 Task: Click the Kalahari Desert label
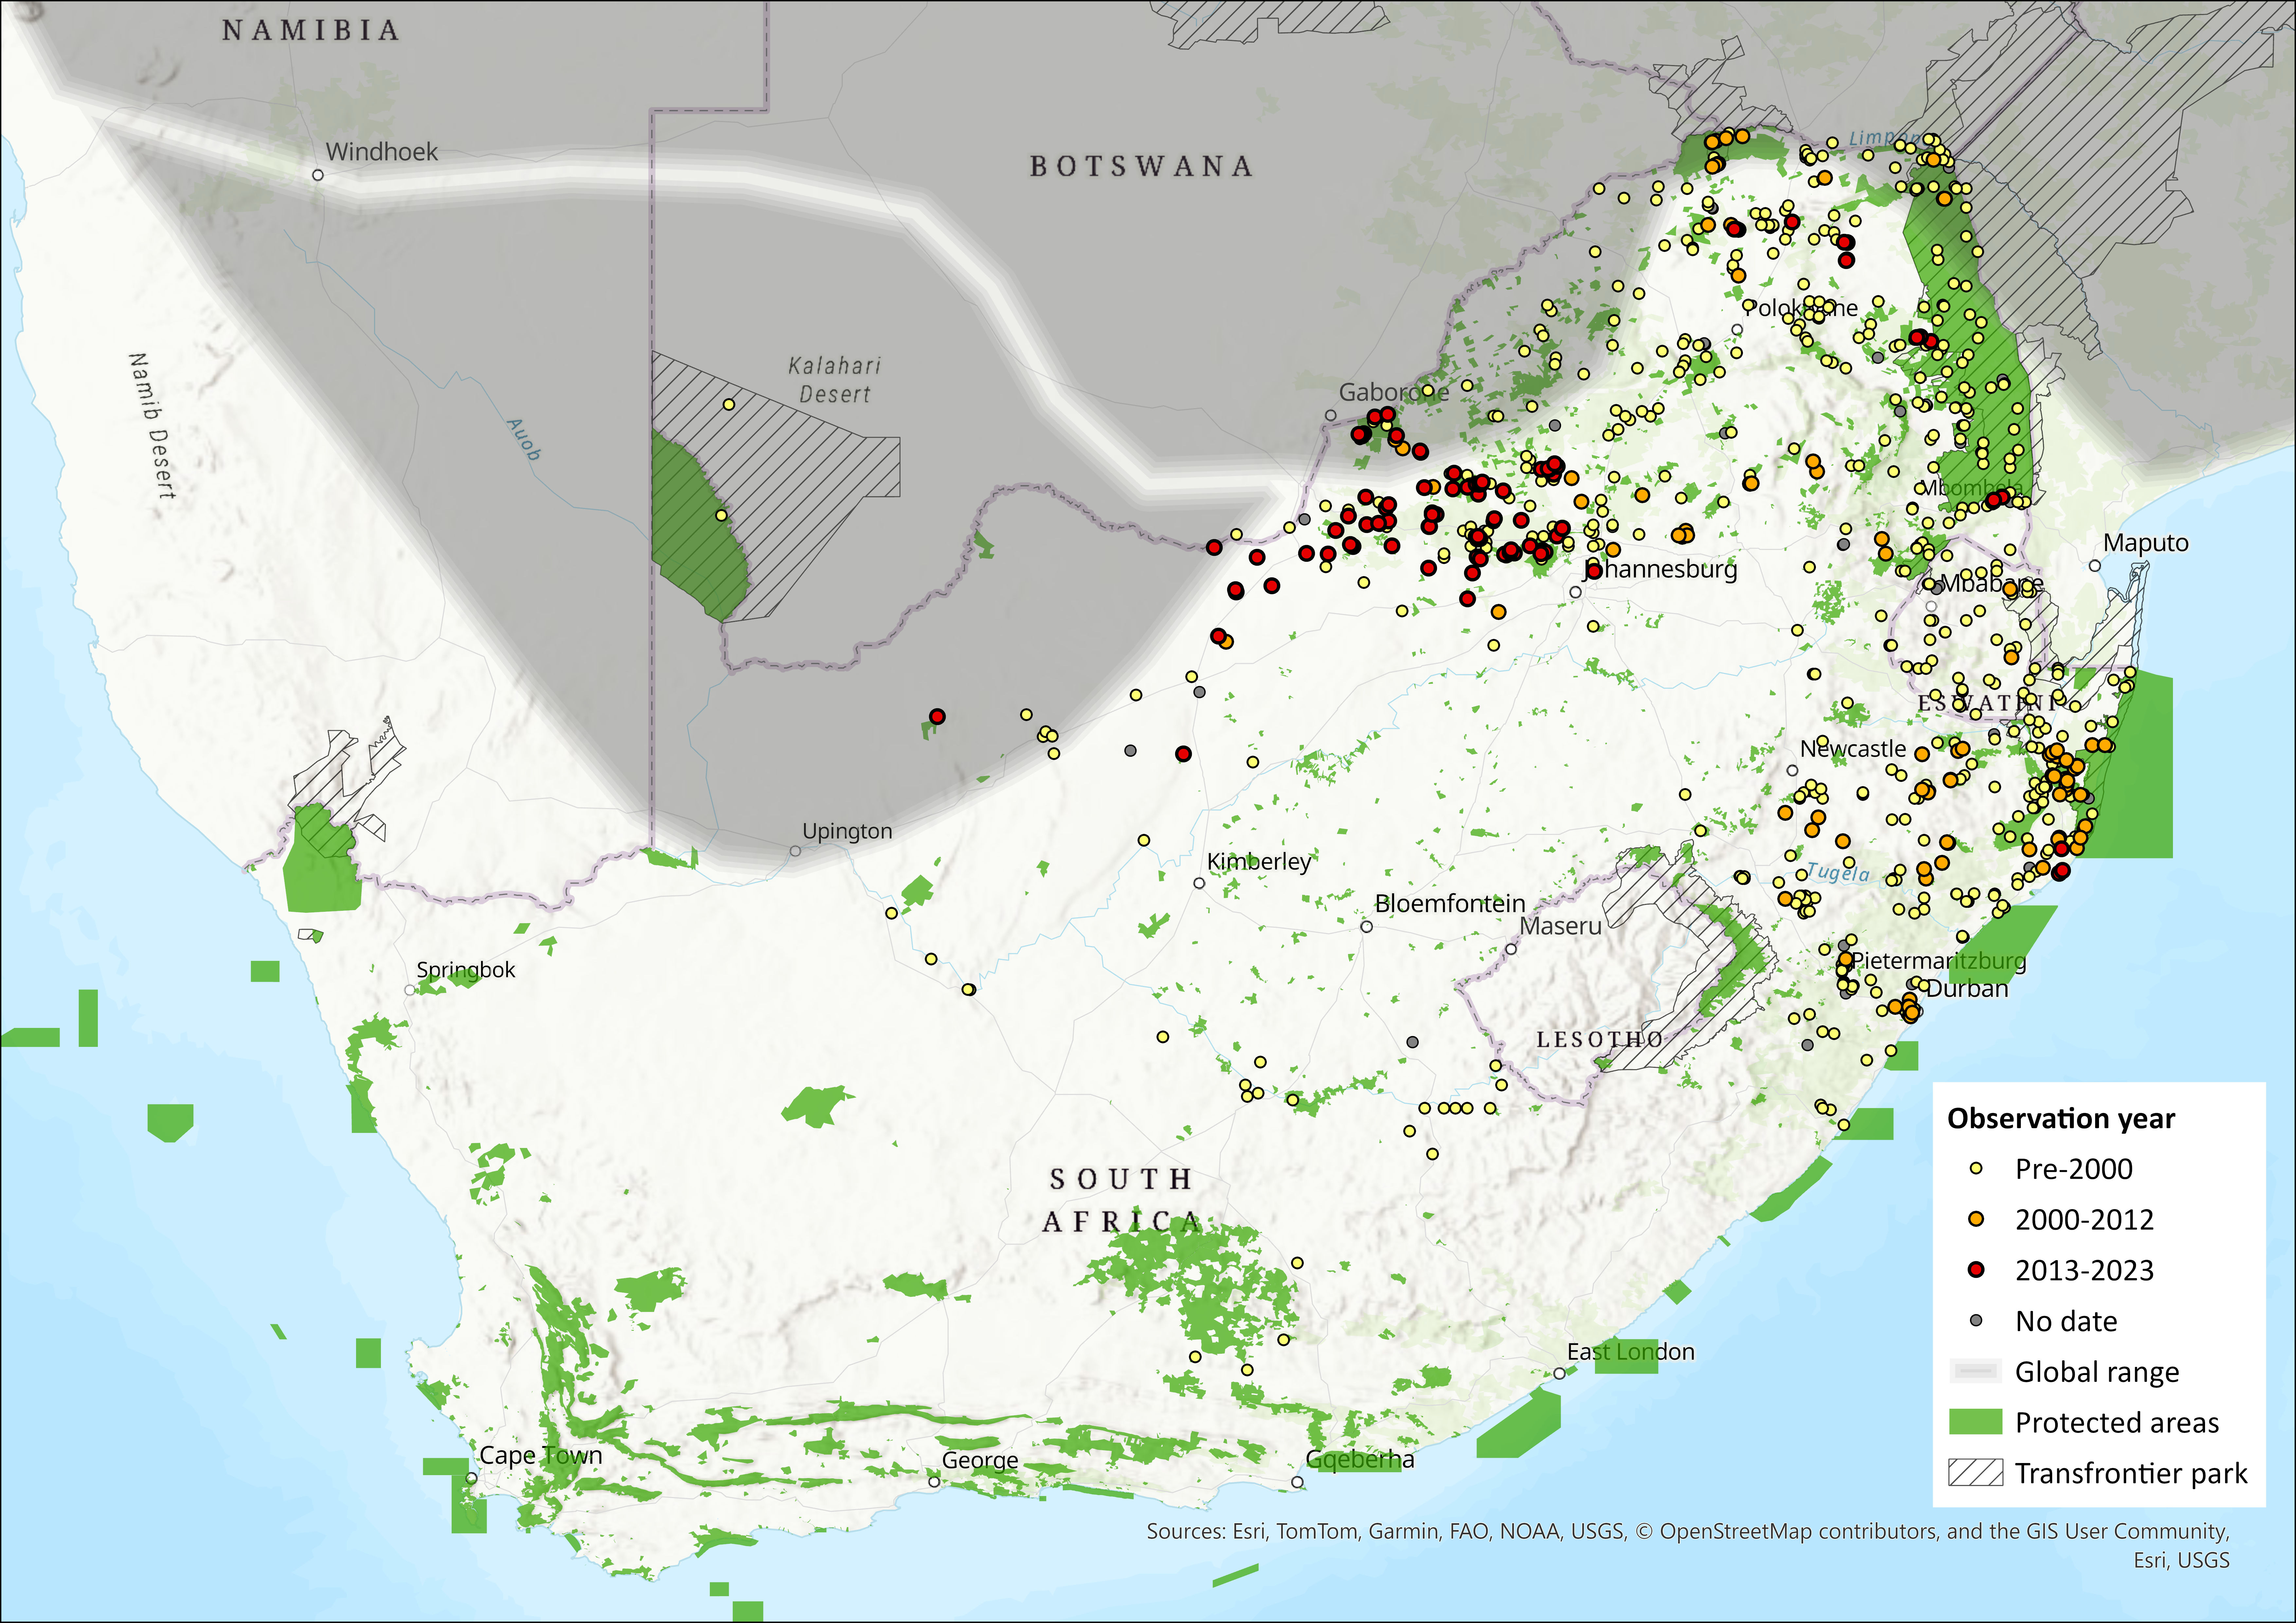click(x=835, y=380)
